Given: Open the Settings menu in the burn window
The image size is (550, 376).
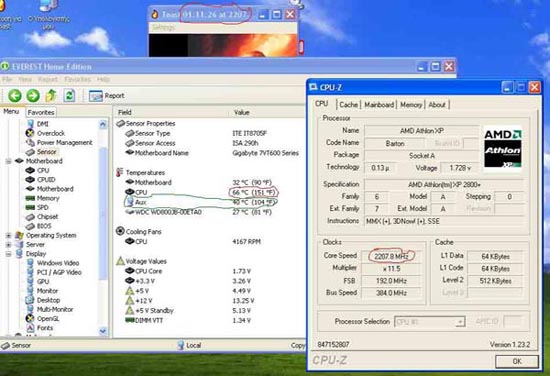Looking at the screenshot, I should tap(163, 27).
